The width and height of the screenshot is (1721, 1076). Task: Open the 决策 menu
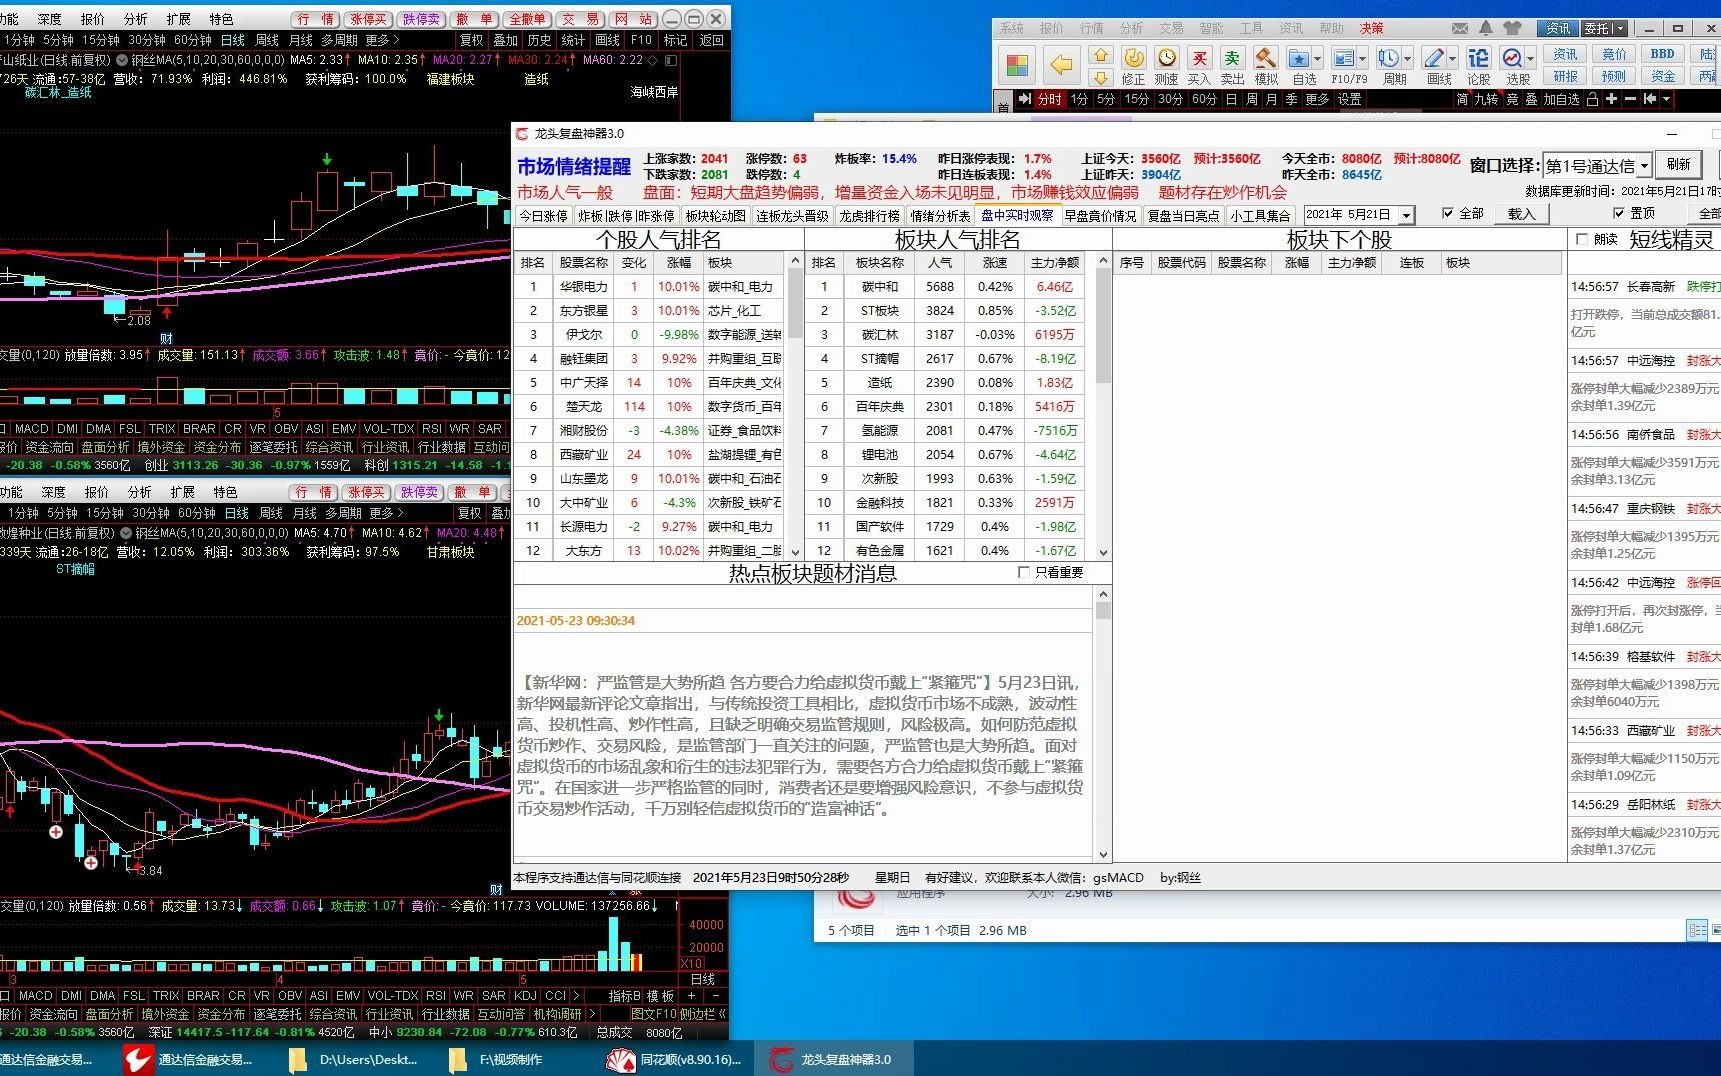(1371, 28)
